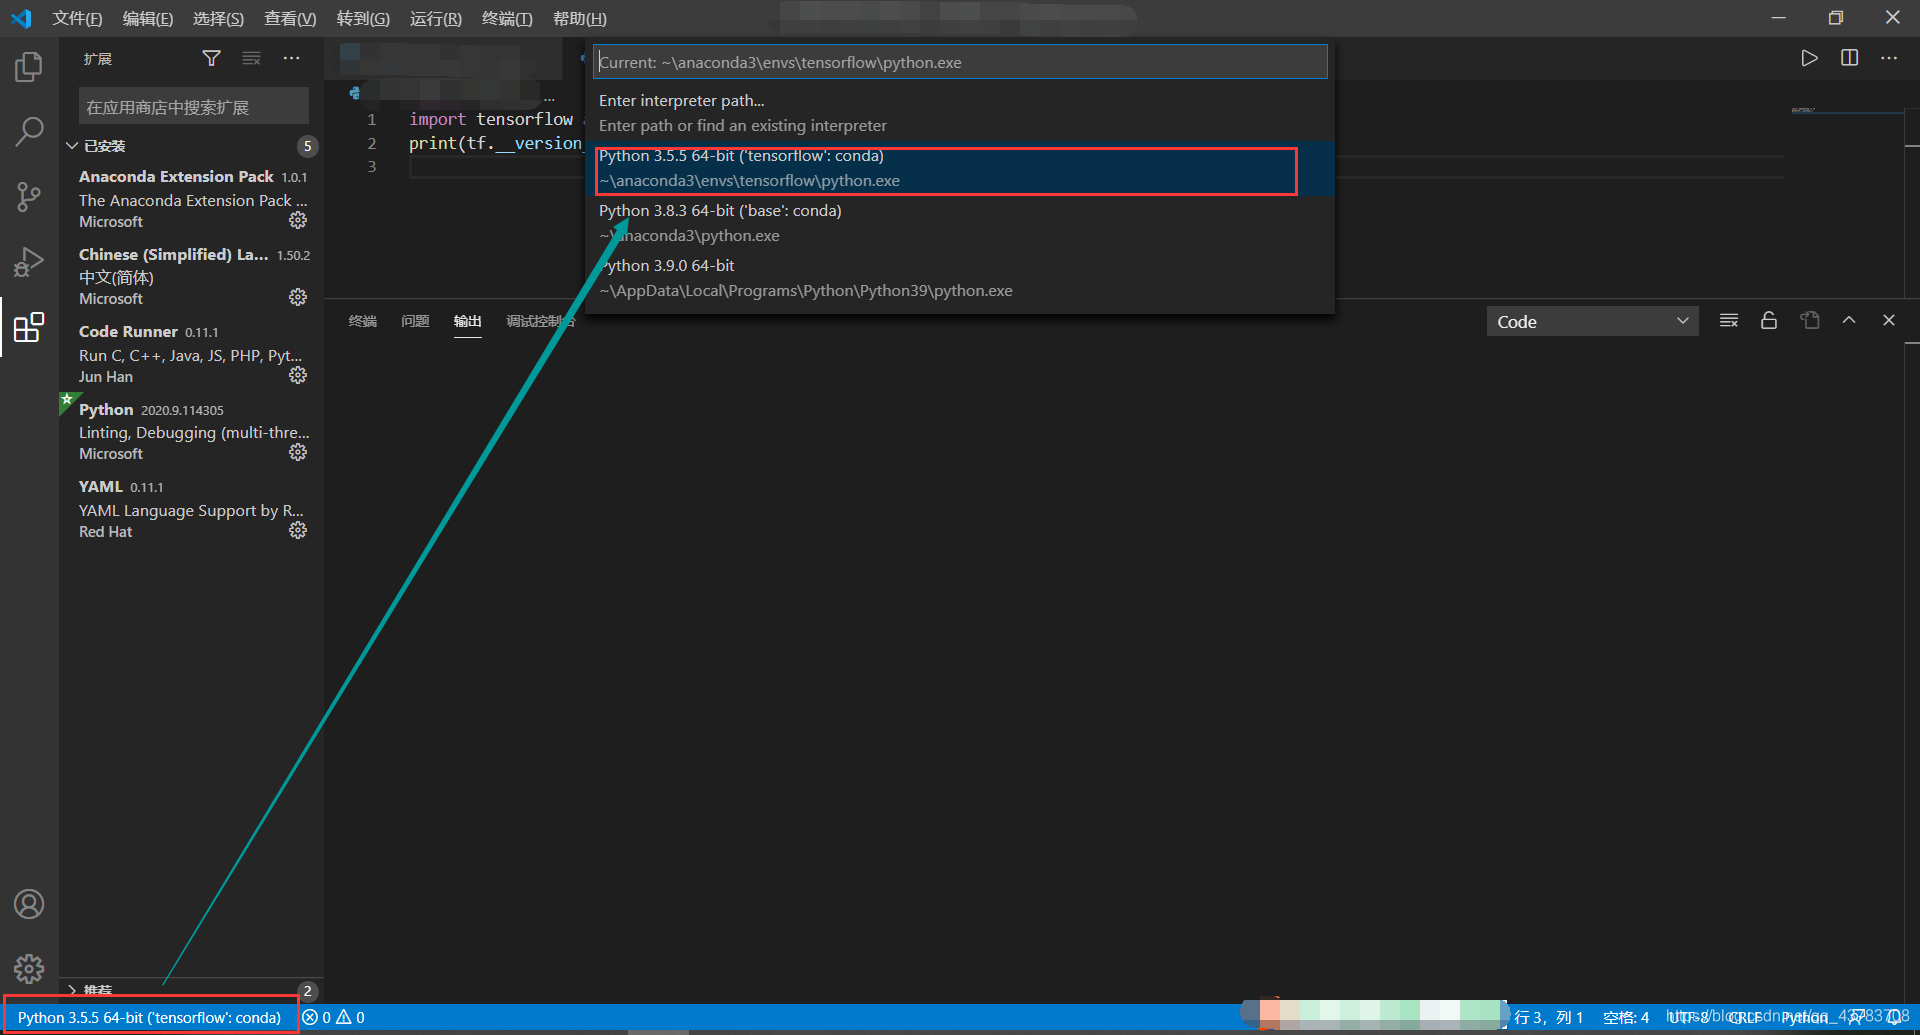The image size is (1920, 1035).
Task: Open the Code output channel dropdown
Action: pyautogui.click(x=1592, y=321)
